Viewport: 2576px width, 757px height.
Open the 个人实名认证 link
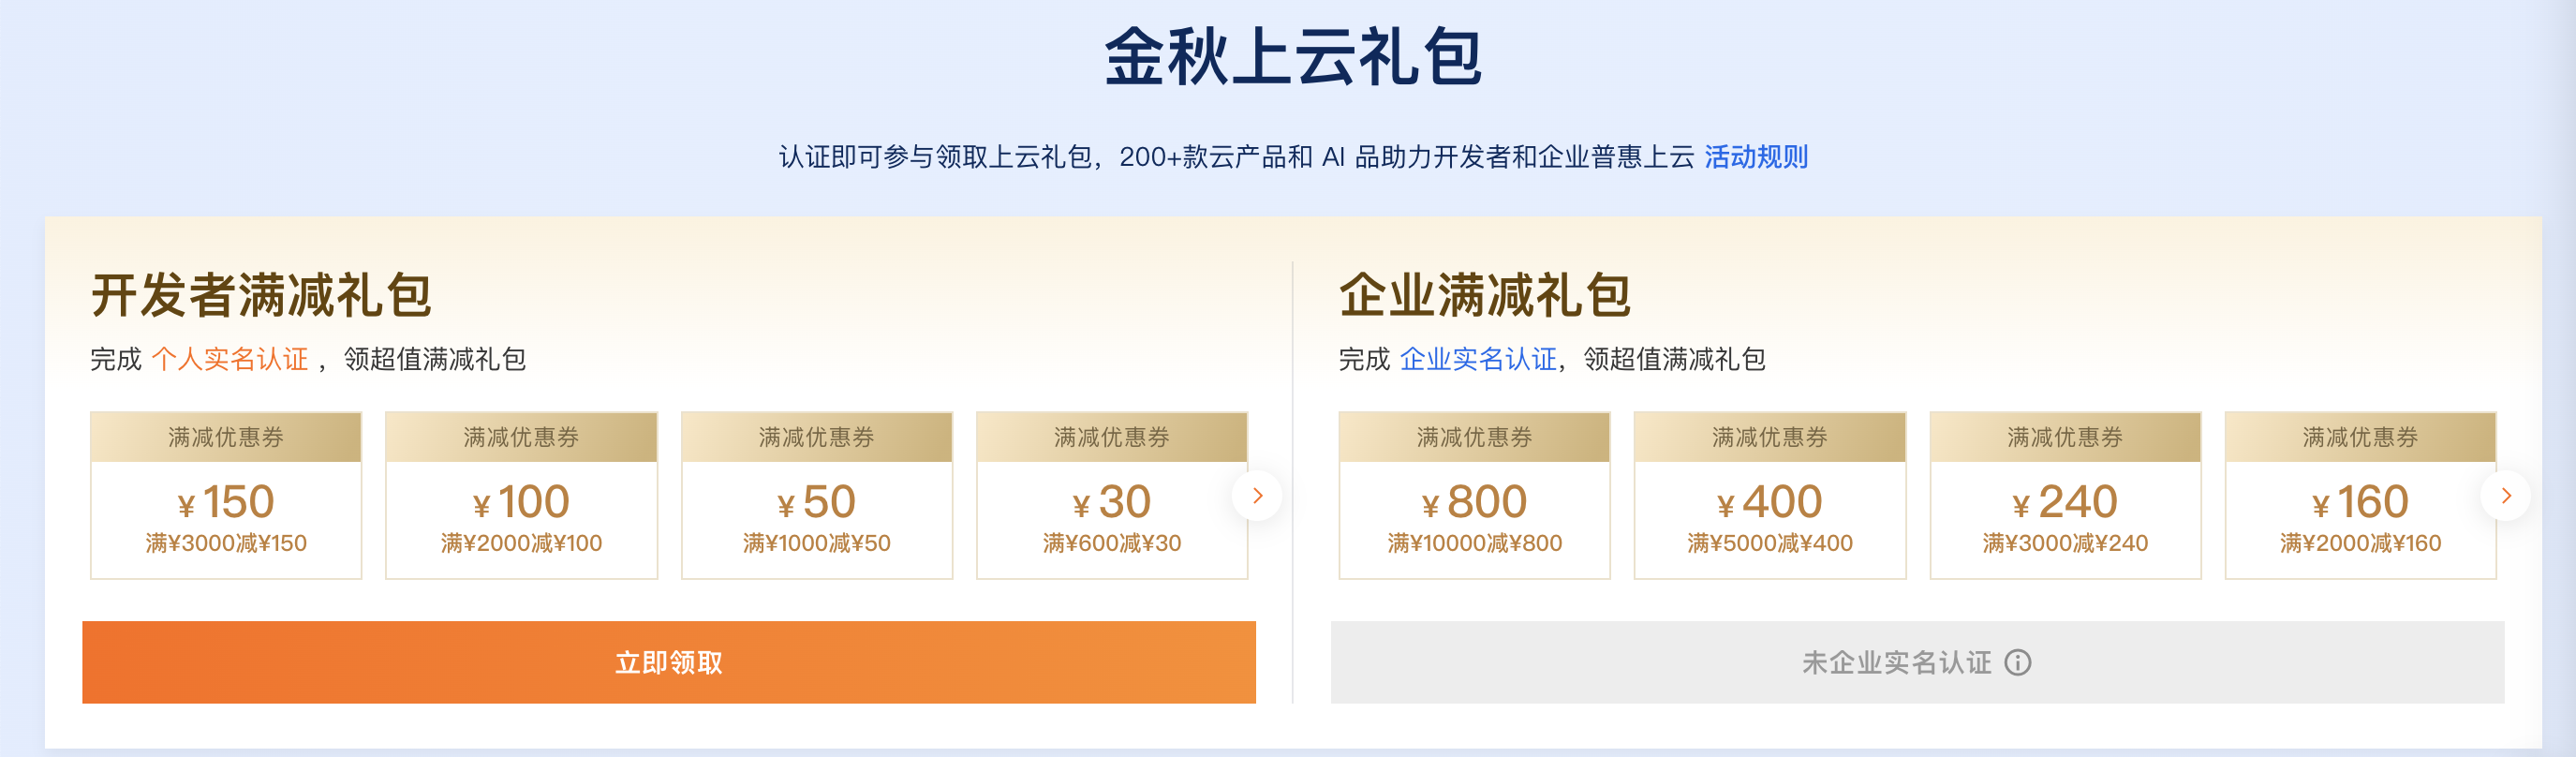[x=230, y=359]
